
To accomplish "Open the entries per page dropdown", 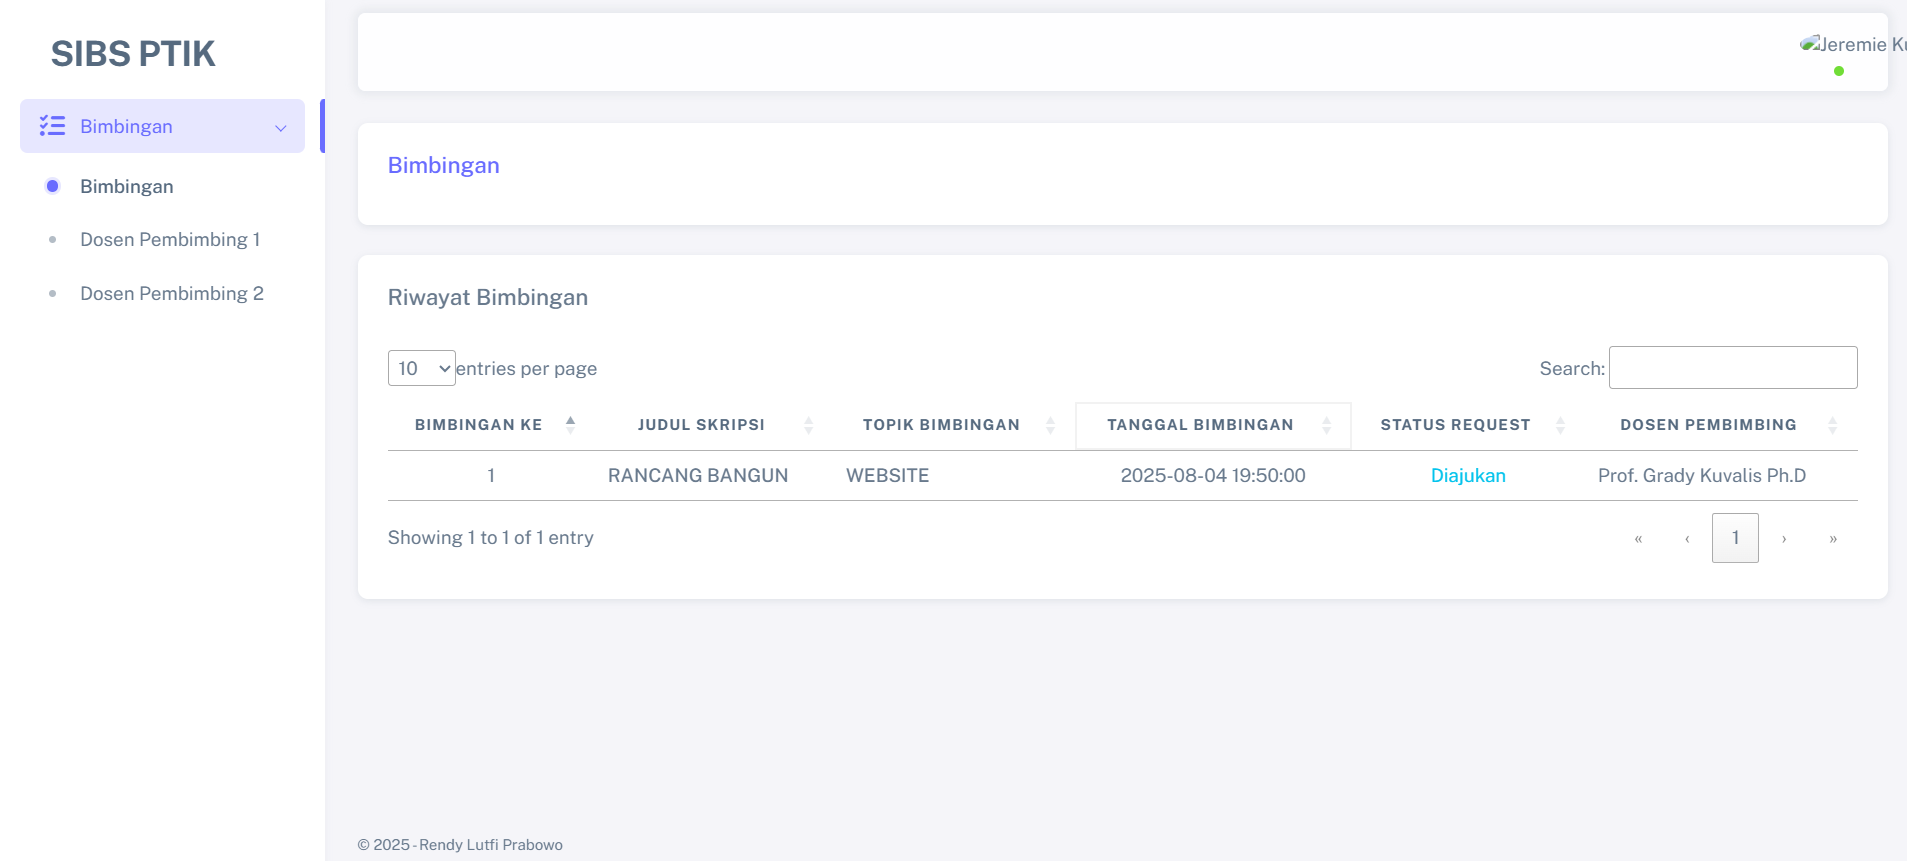I will (422, 368).
